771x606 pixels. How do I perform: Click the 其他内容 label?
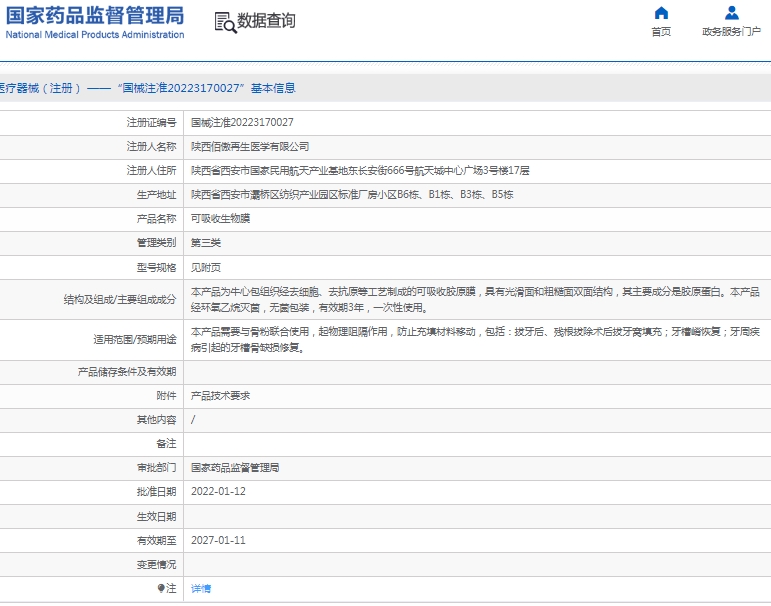tap(156, 420)
